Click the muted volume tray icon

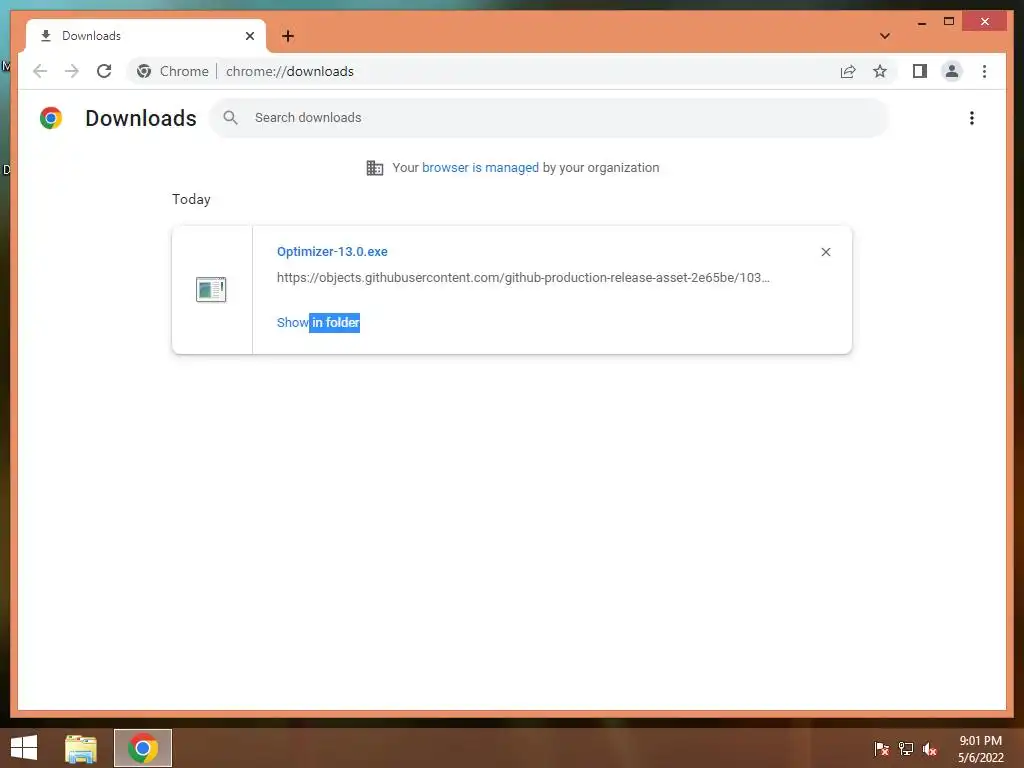(x=930, y=749)
